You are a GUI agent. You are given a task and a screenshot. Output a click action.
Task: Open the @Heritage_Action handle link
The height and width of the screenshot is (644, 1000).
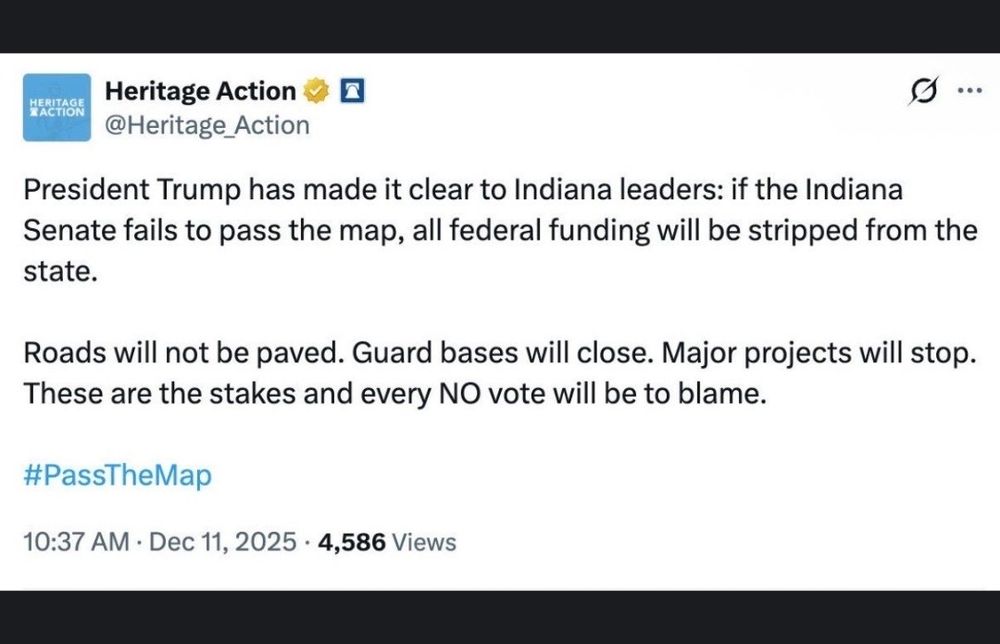(x=207, y=126)
